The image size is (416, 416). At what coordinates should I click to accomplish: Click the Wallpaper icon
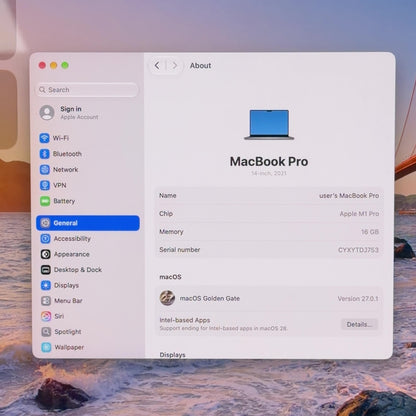point(46,347)
